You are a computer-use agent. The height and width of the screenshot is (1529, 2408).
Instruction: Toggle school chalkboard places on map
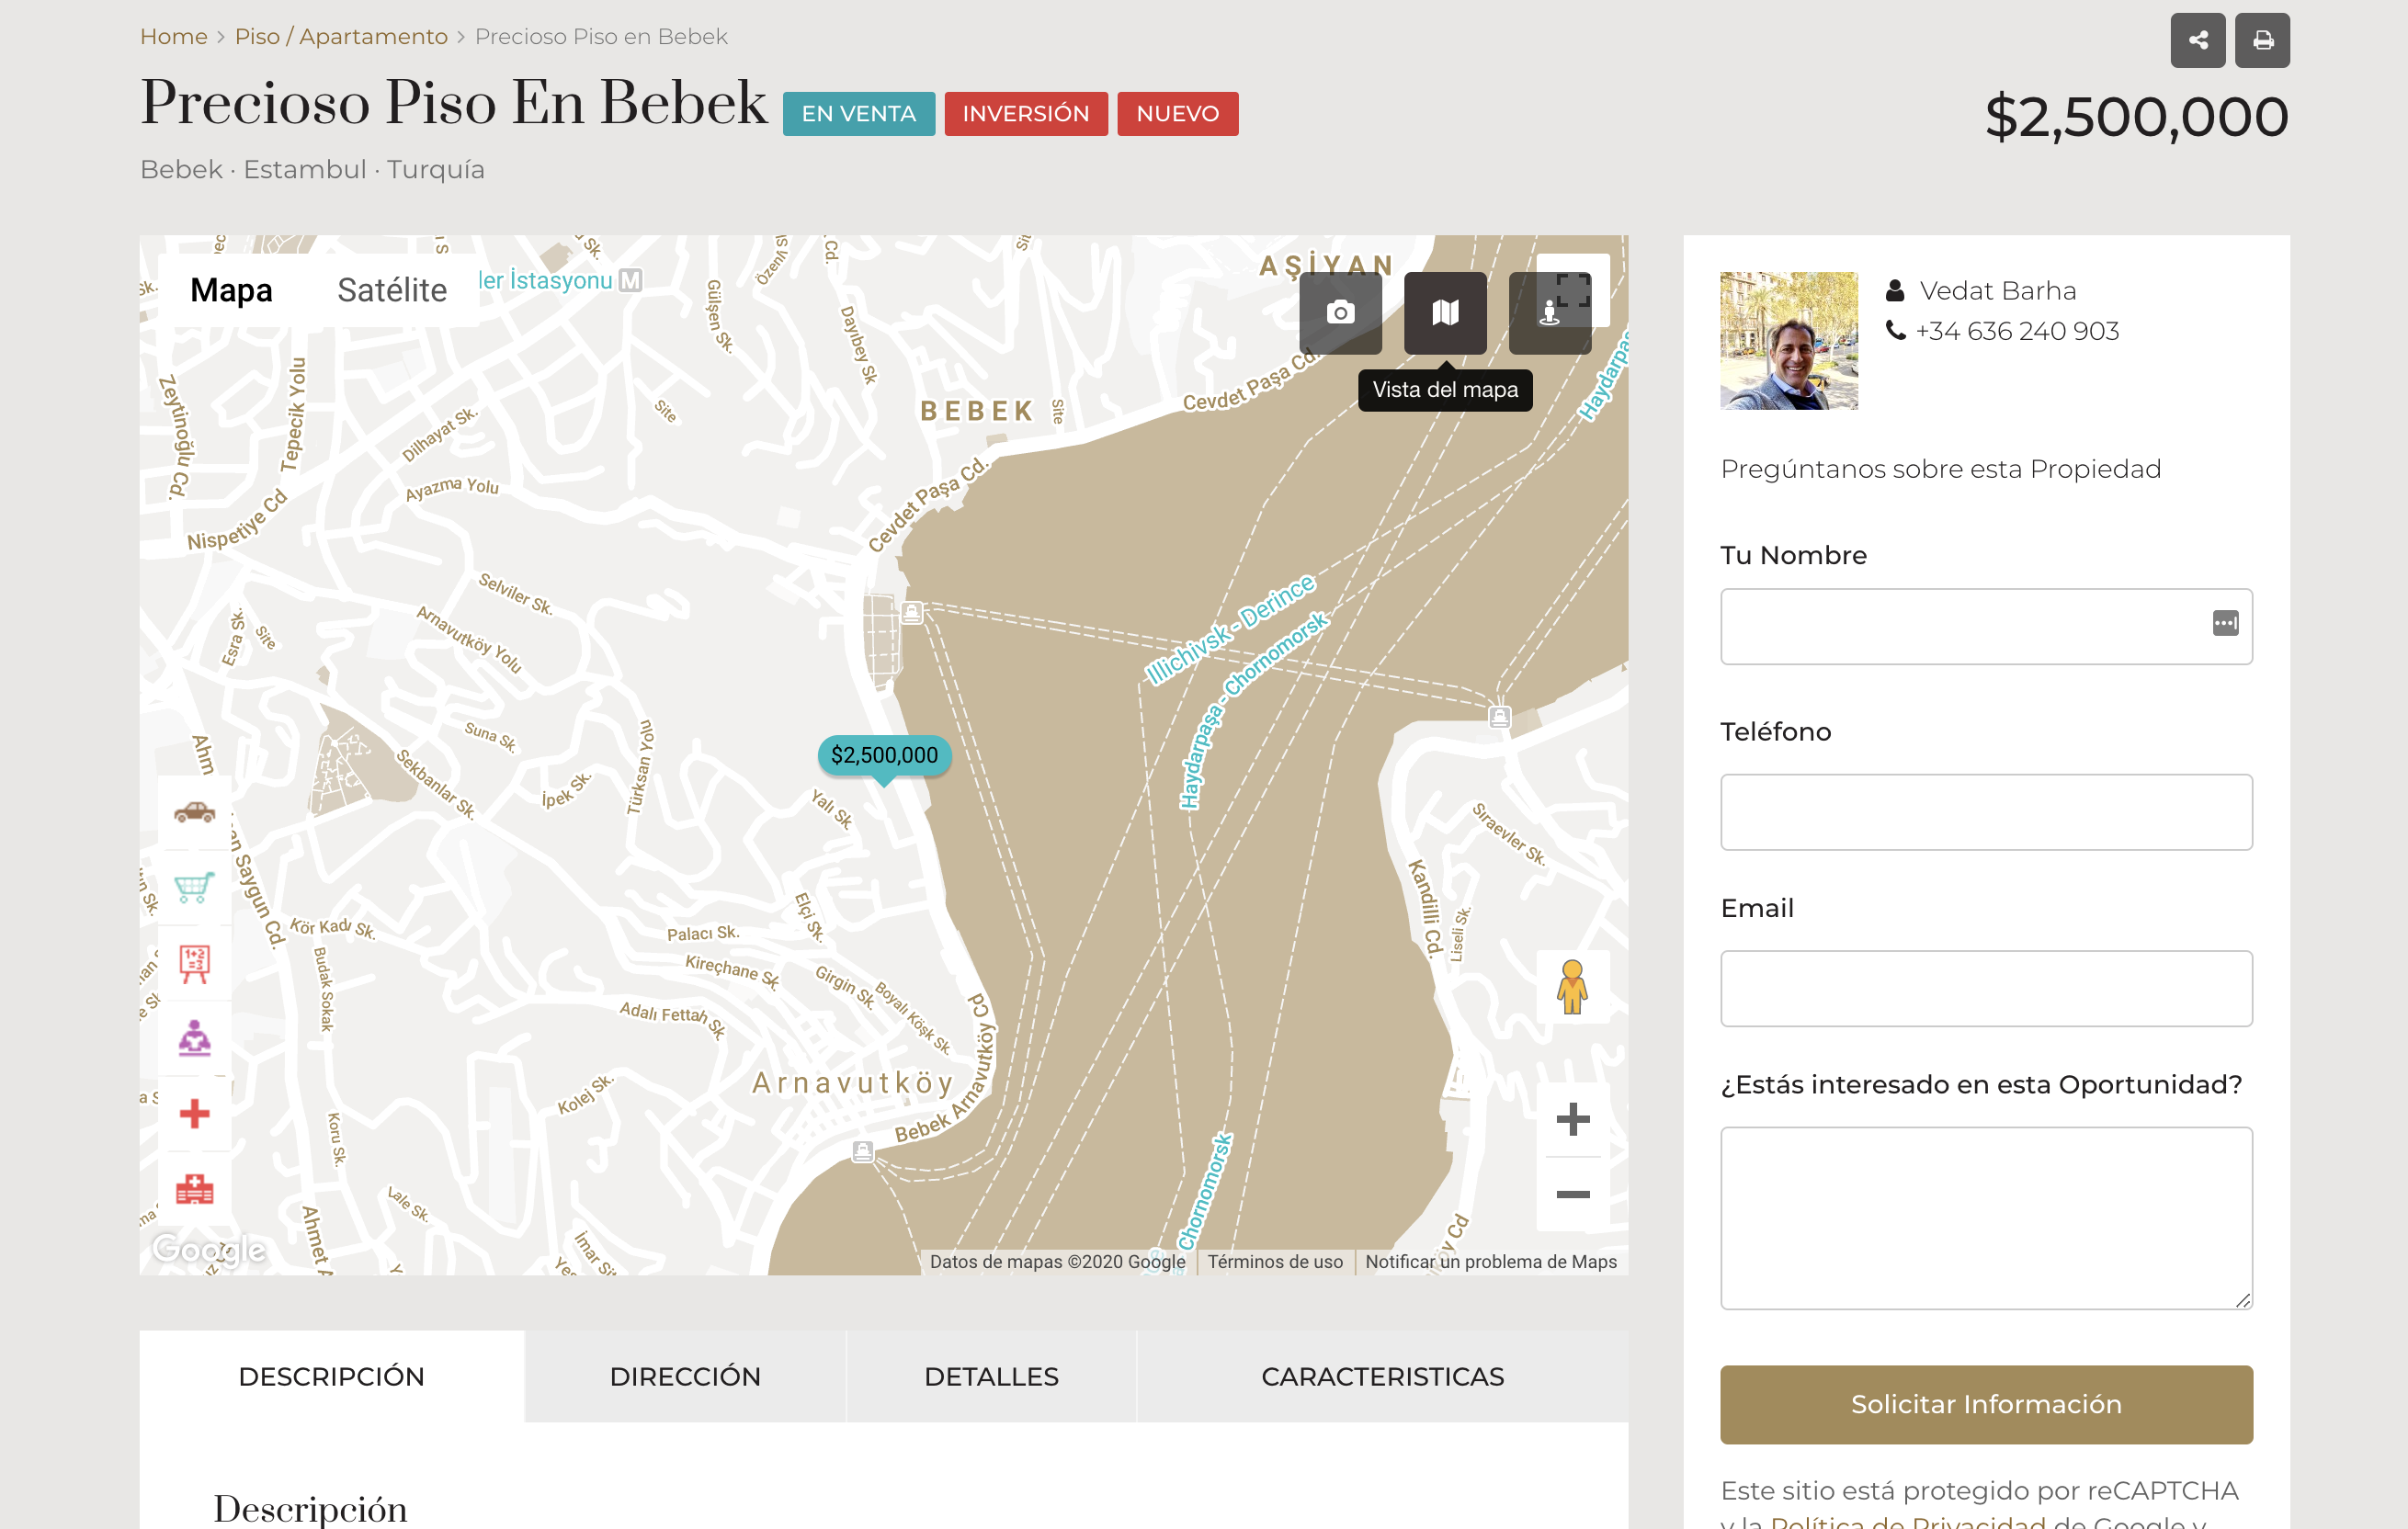[194, 963]
